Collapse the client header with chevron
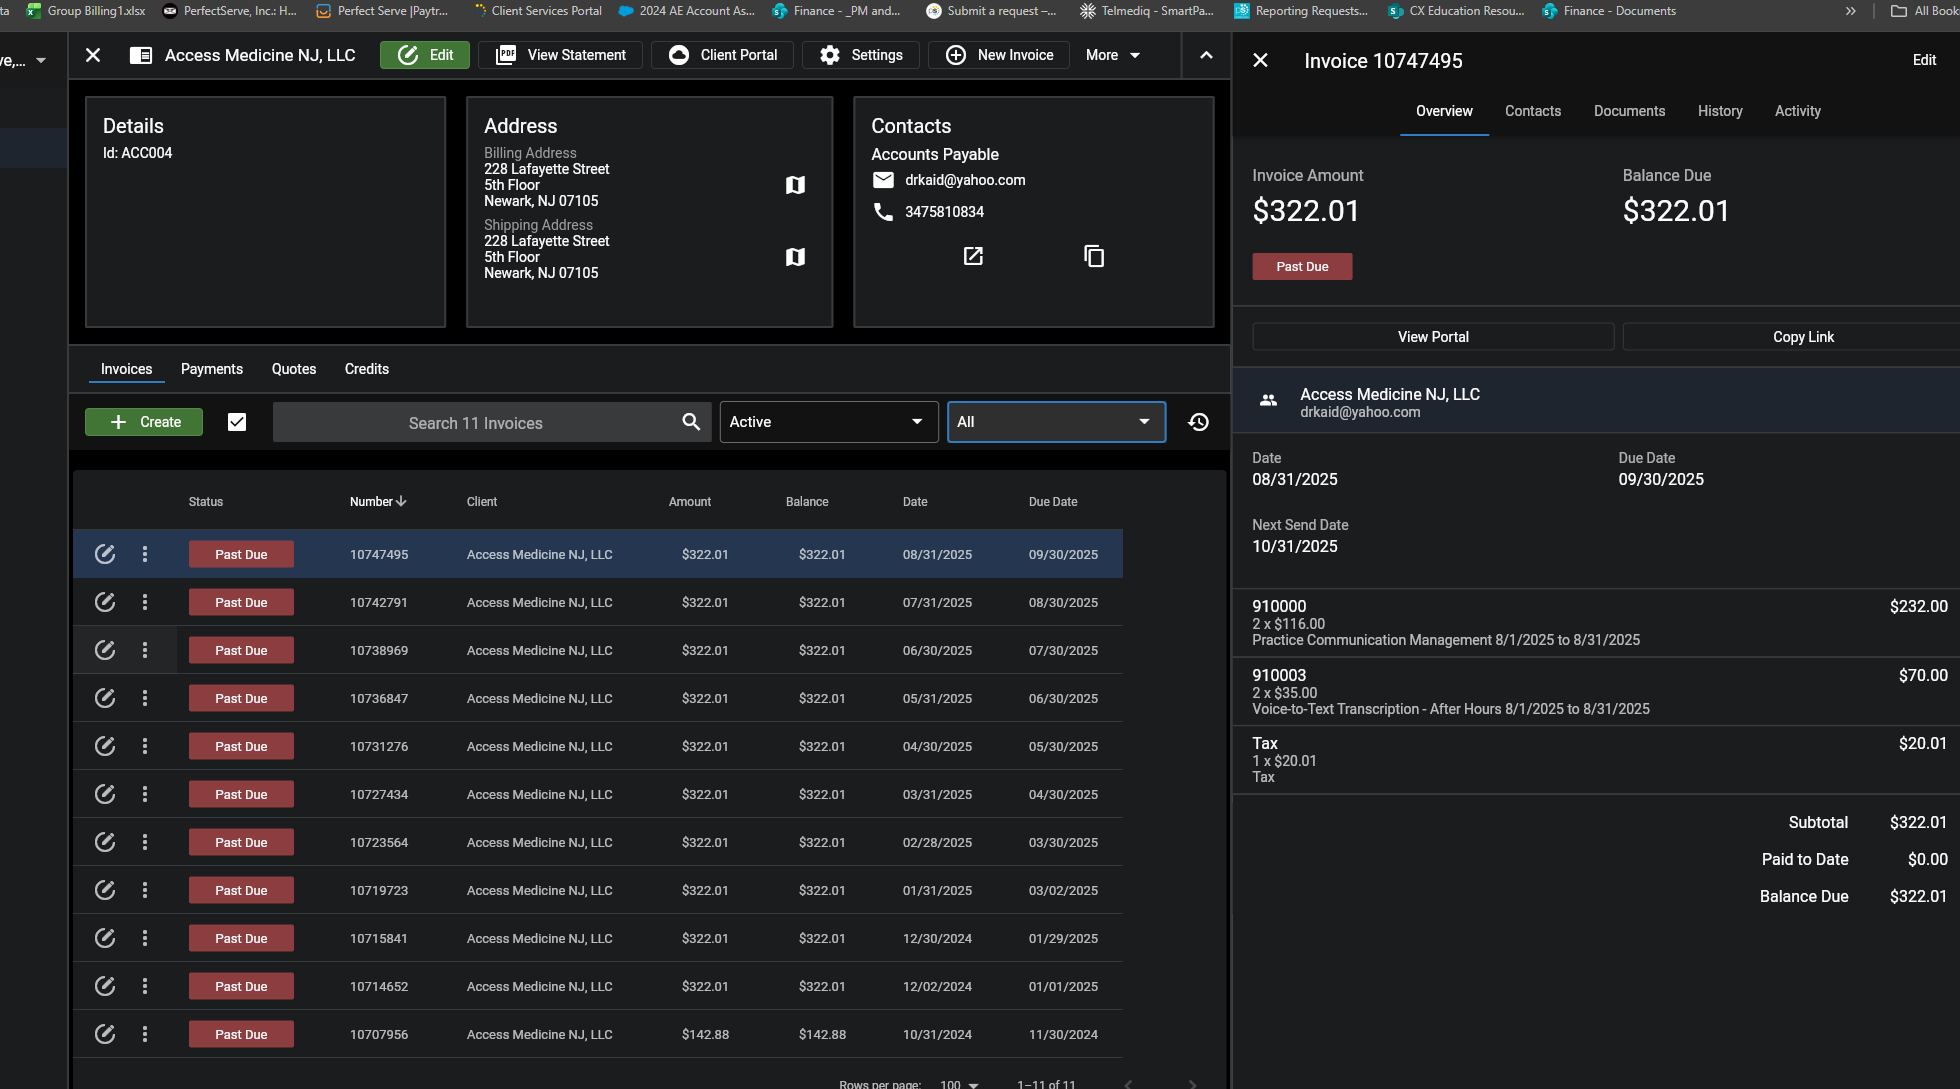Viewport: 1960px width, 1089px height. (x=1206, y=55)
